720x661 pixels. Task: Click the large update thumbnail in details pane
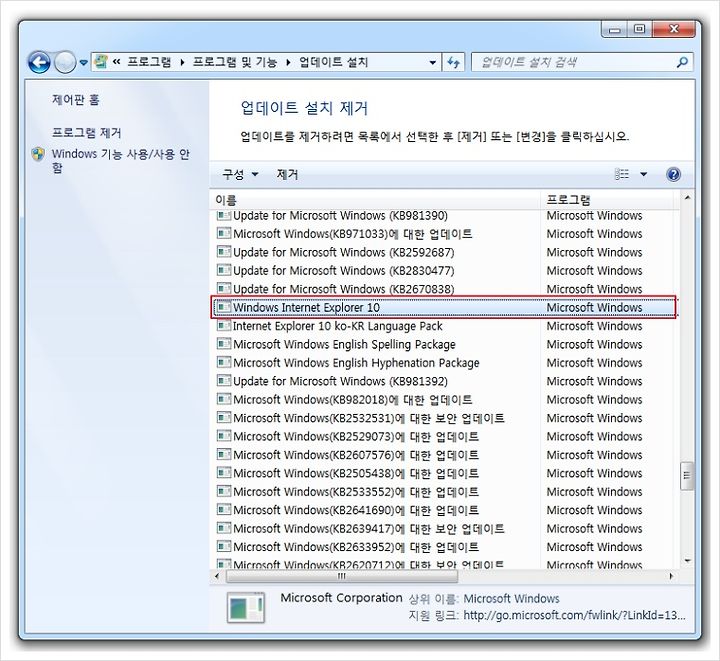coord(246,608)
